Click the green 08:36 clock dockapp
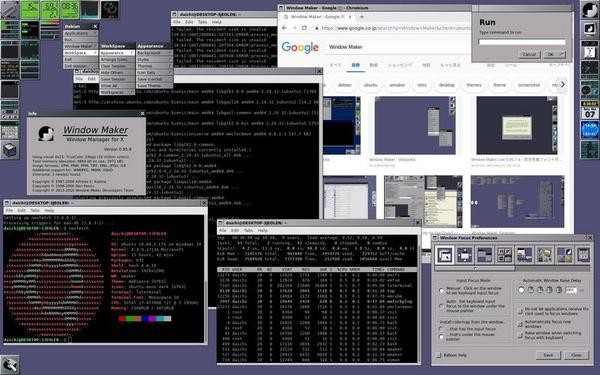Image resolution: width=600 pixels, height=375 pixels. [x=70, y=10]
